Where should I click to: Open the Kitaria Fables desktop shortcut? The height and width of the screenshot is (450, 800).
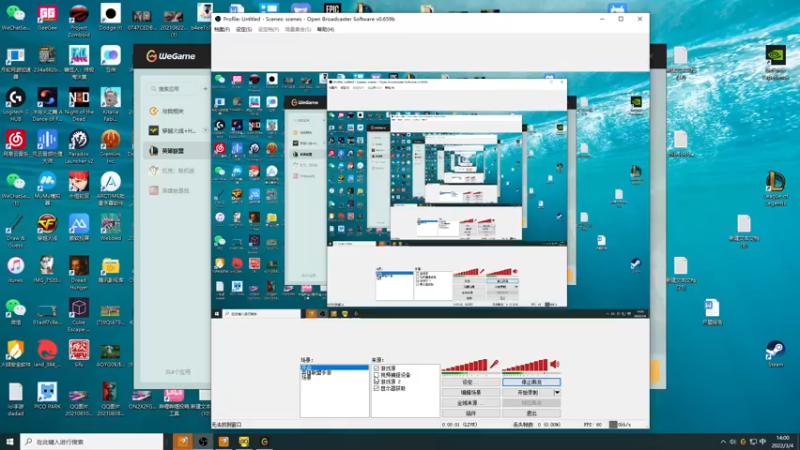pyautogui.click(x=110, y=104)
